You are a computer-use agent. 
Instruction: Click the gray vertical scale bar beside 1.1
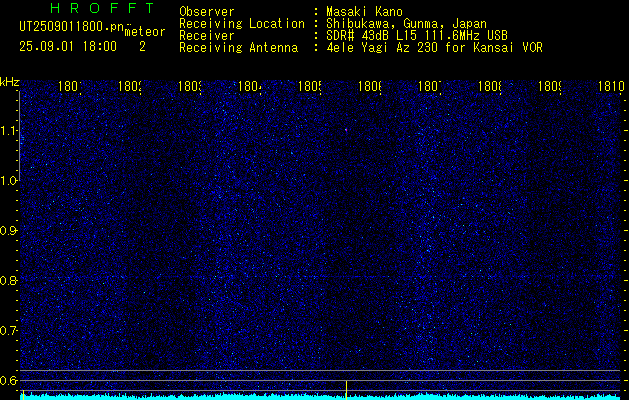tap(19, 135)
